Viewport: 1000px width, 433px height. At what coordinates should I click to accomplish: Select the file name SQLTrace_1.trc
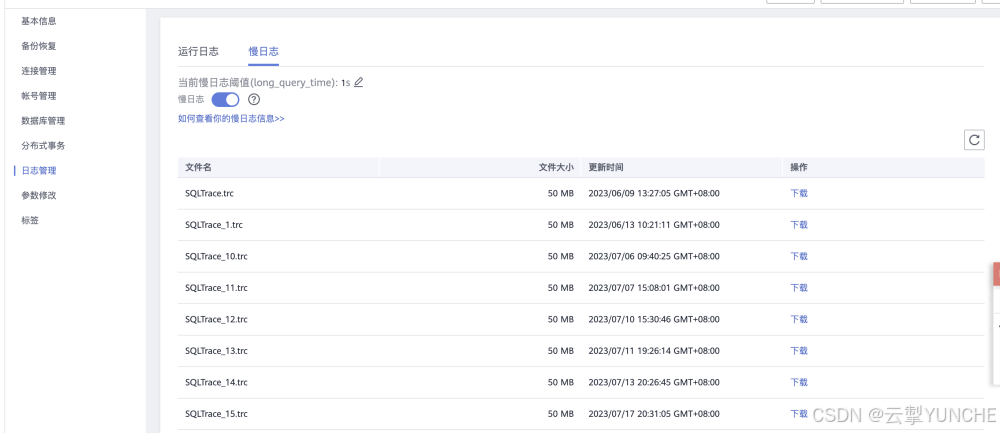click(214, 224)
